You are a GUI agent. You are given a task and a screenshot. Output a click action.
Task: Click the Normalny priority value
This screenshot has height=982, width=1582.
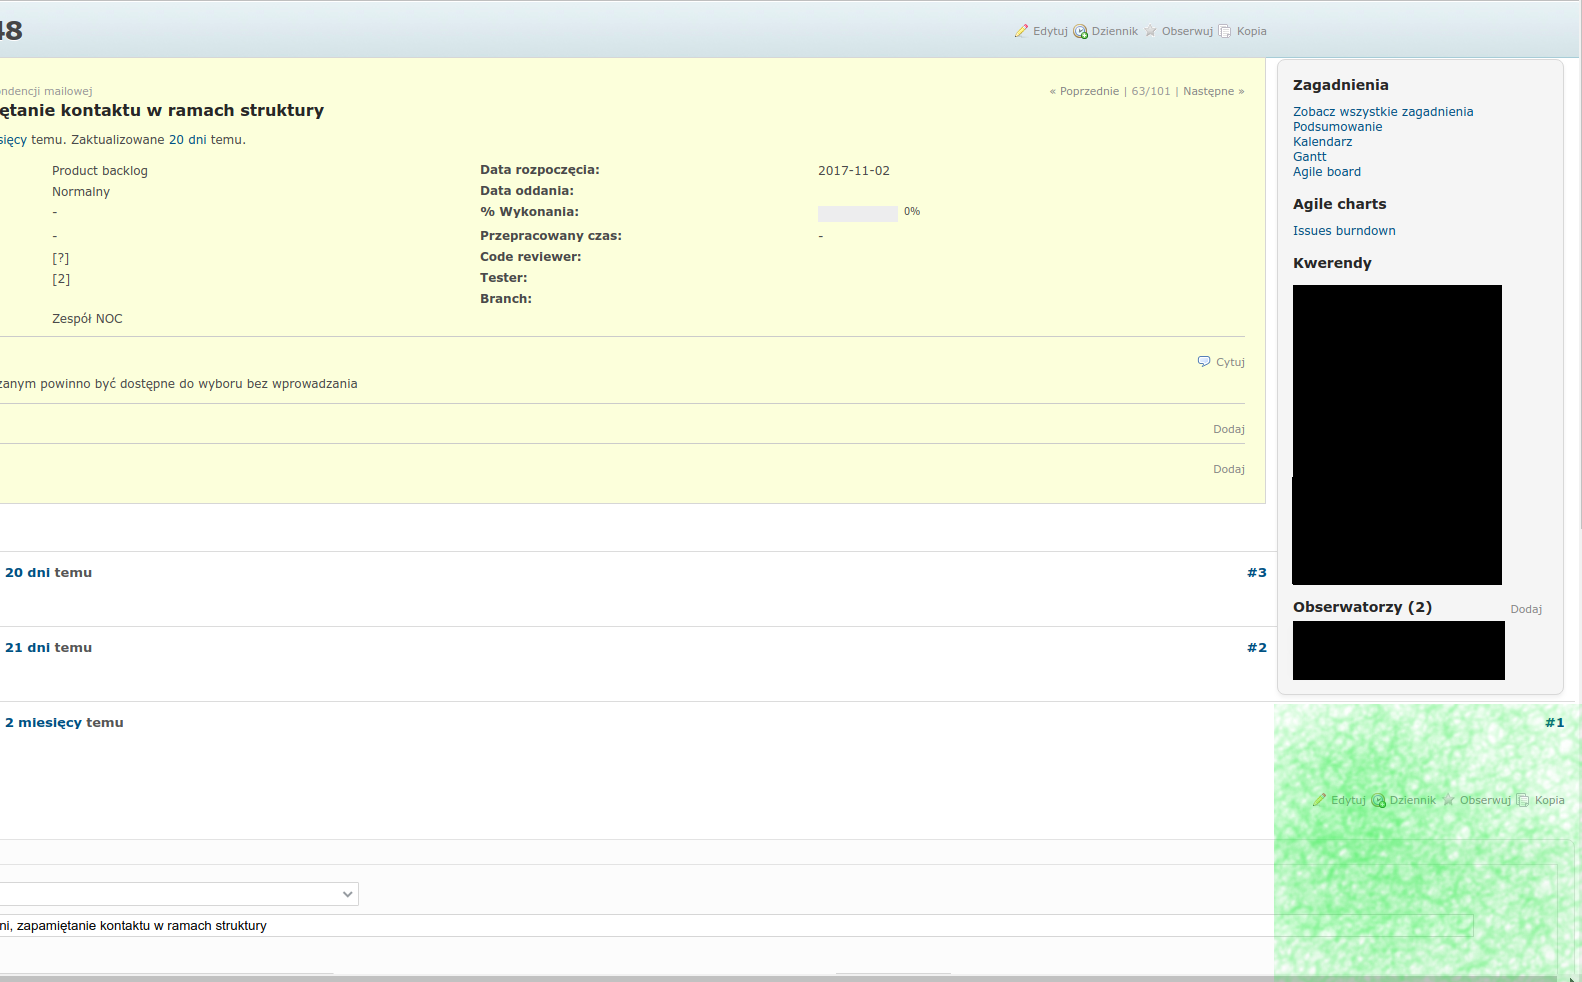pos(81,192)
